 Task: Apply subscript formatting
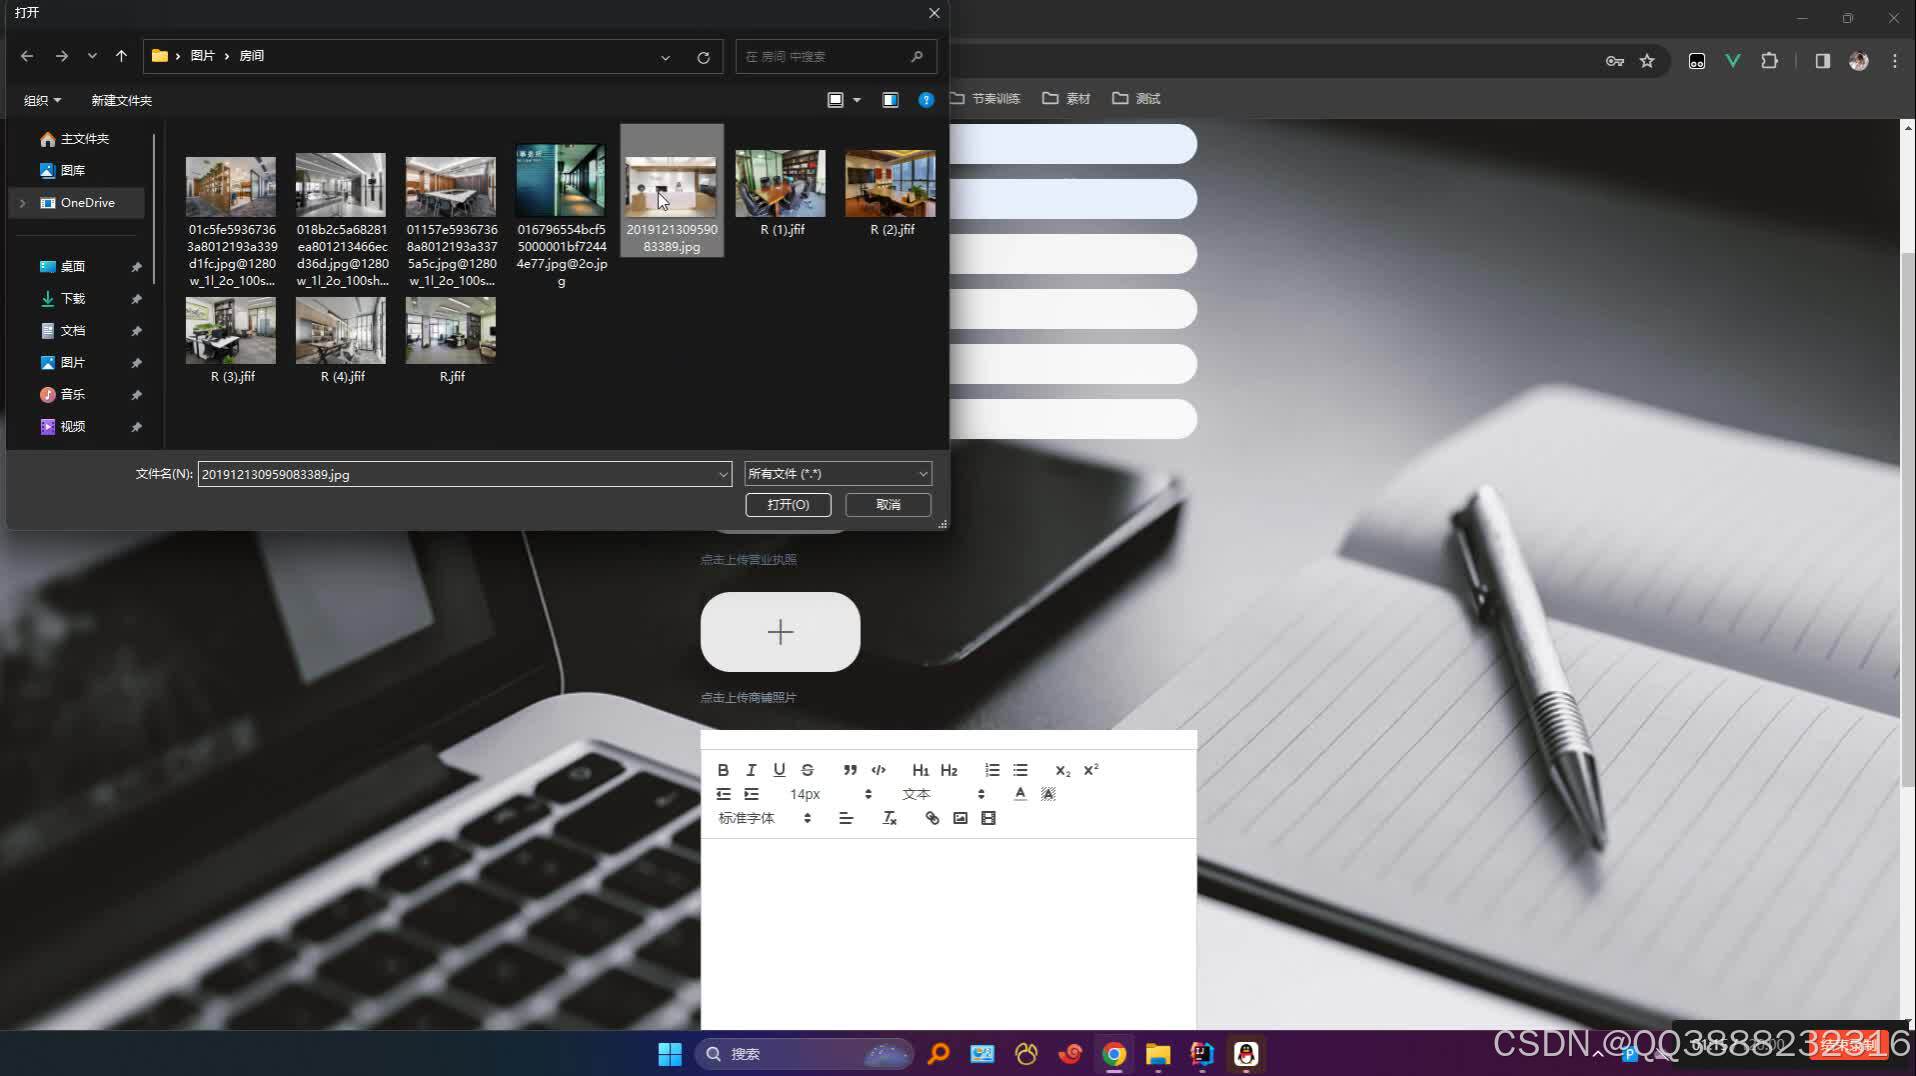point(1062,770)
